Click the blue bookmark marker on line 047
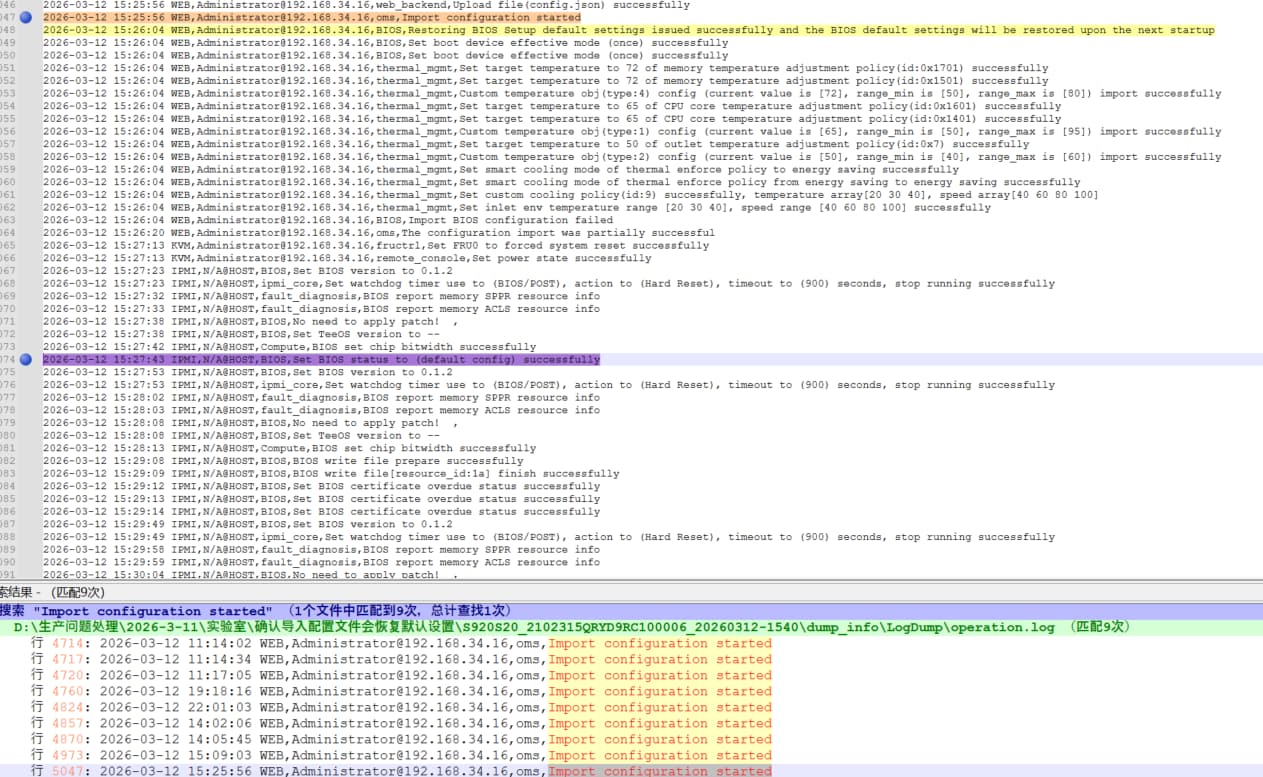This screenshot has height=777, width=1263. pyautogui.click(x=26, y=18)
